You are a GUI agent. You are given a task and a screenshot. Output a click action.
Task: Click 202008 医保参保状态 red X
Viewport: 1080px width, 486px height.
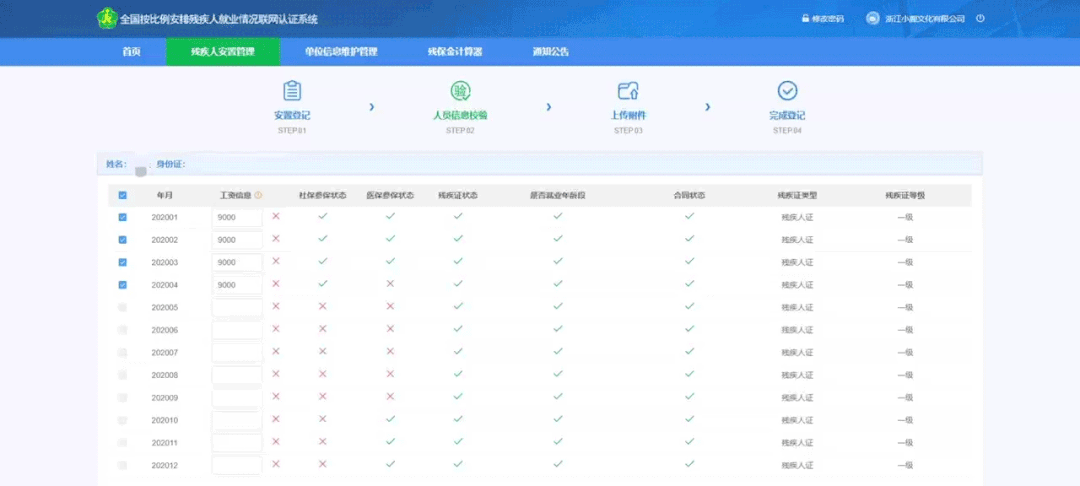click(390, 374)
